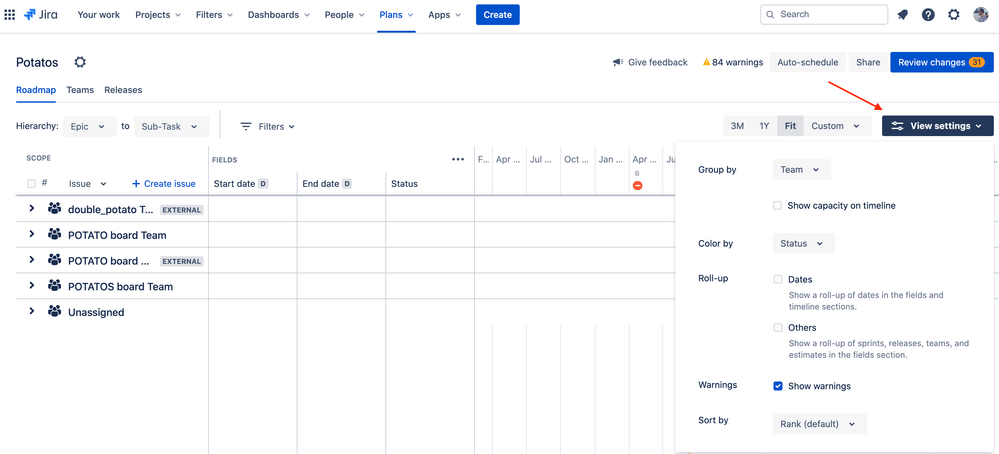Enable Show capacity on timeline checkbox

[x=777, y=206]
